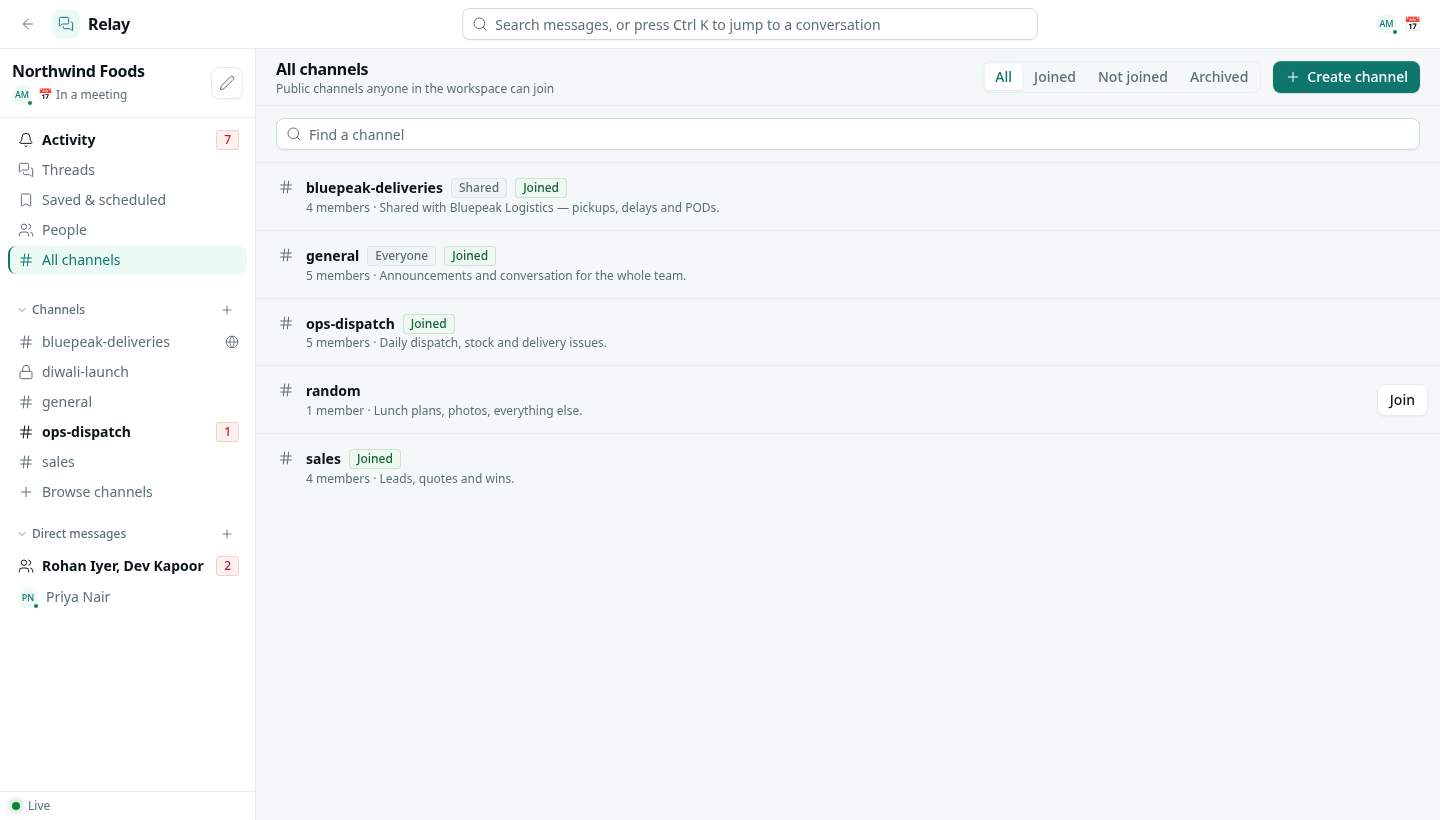Show Not joined channels
The height and width of the screenshot is (820, 1440).
1132,77
